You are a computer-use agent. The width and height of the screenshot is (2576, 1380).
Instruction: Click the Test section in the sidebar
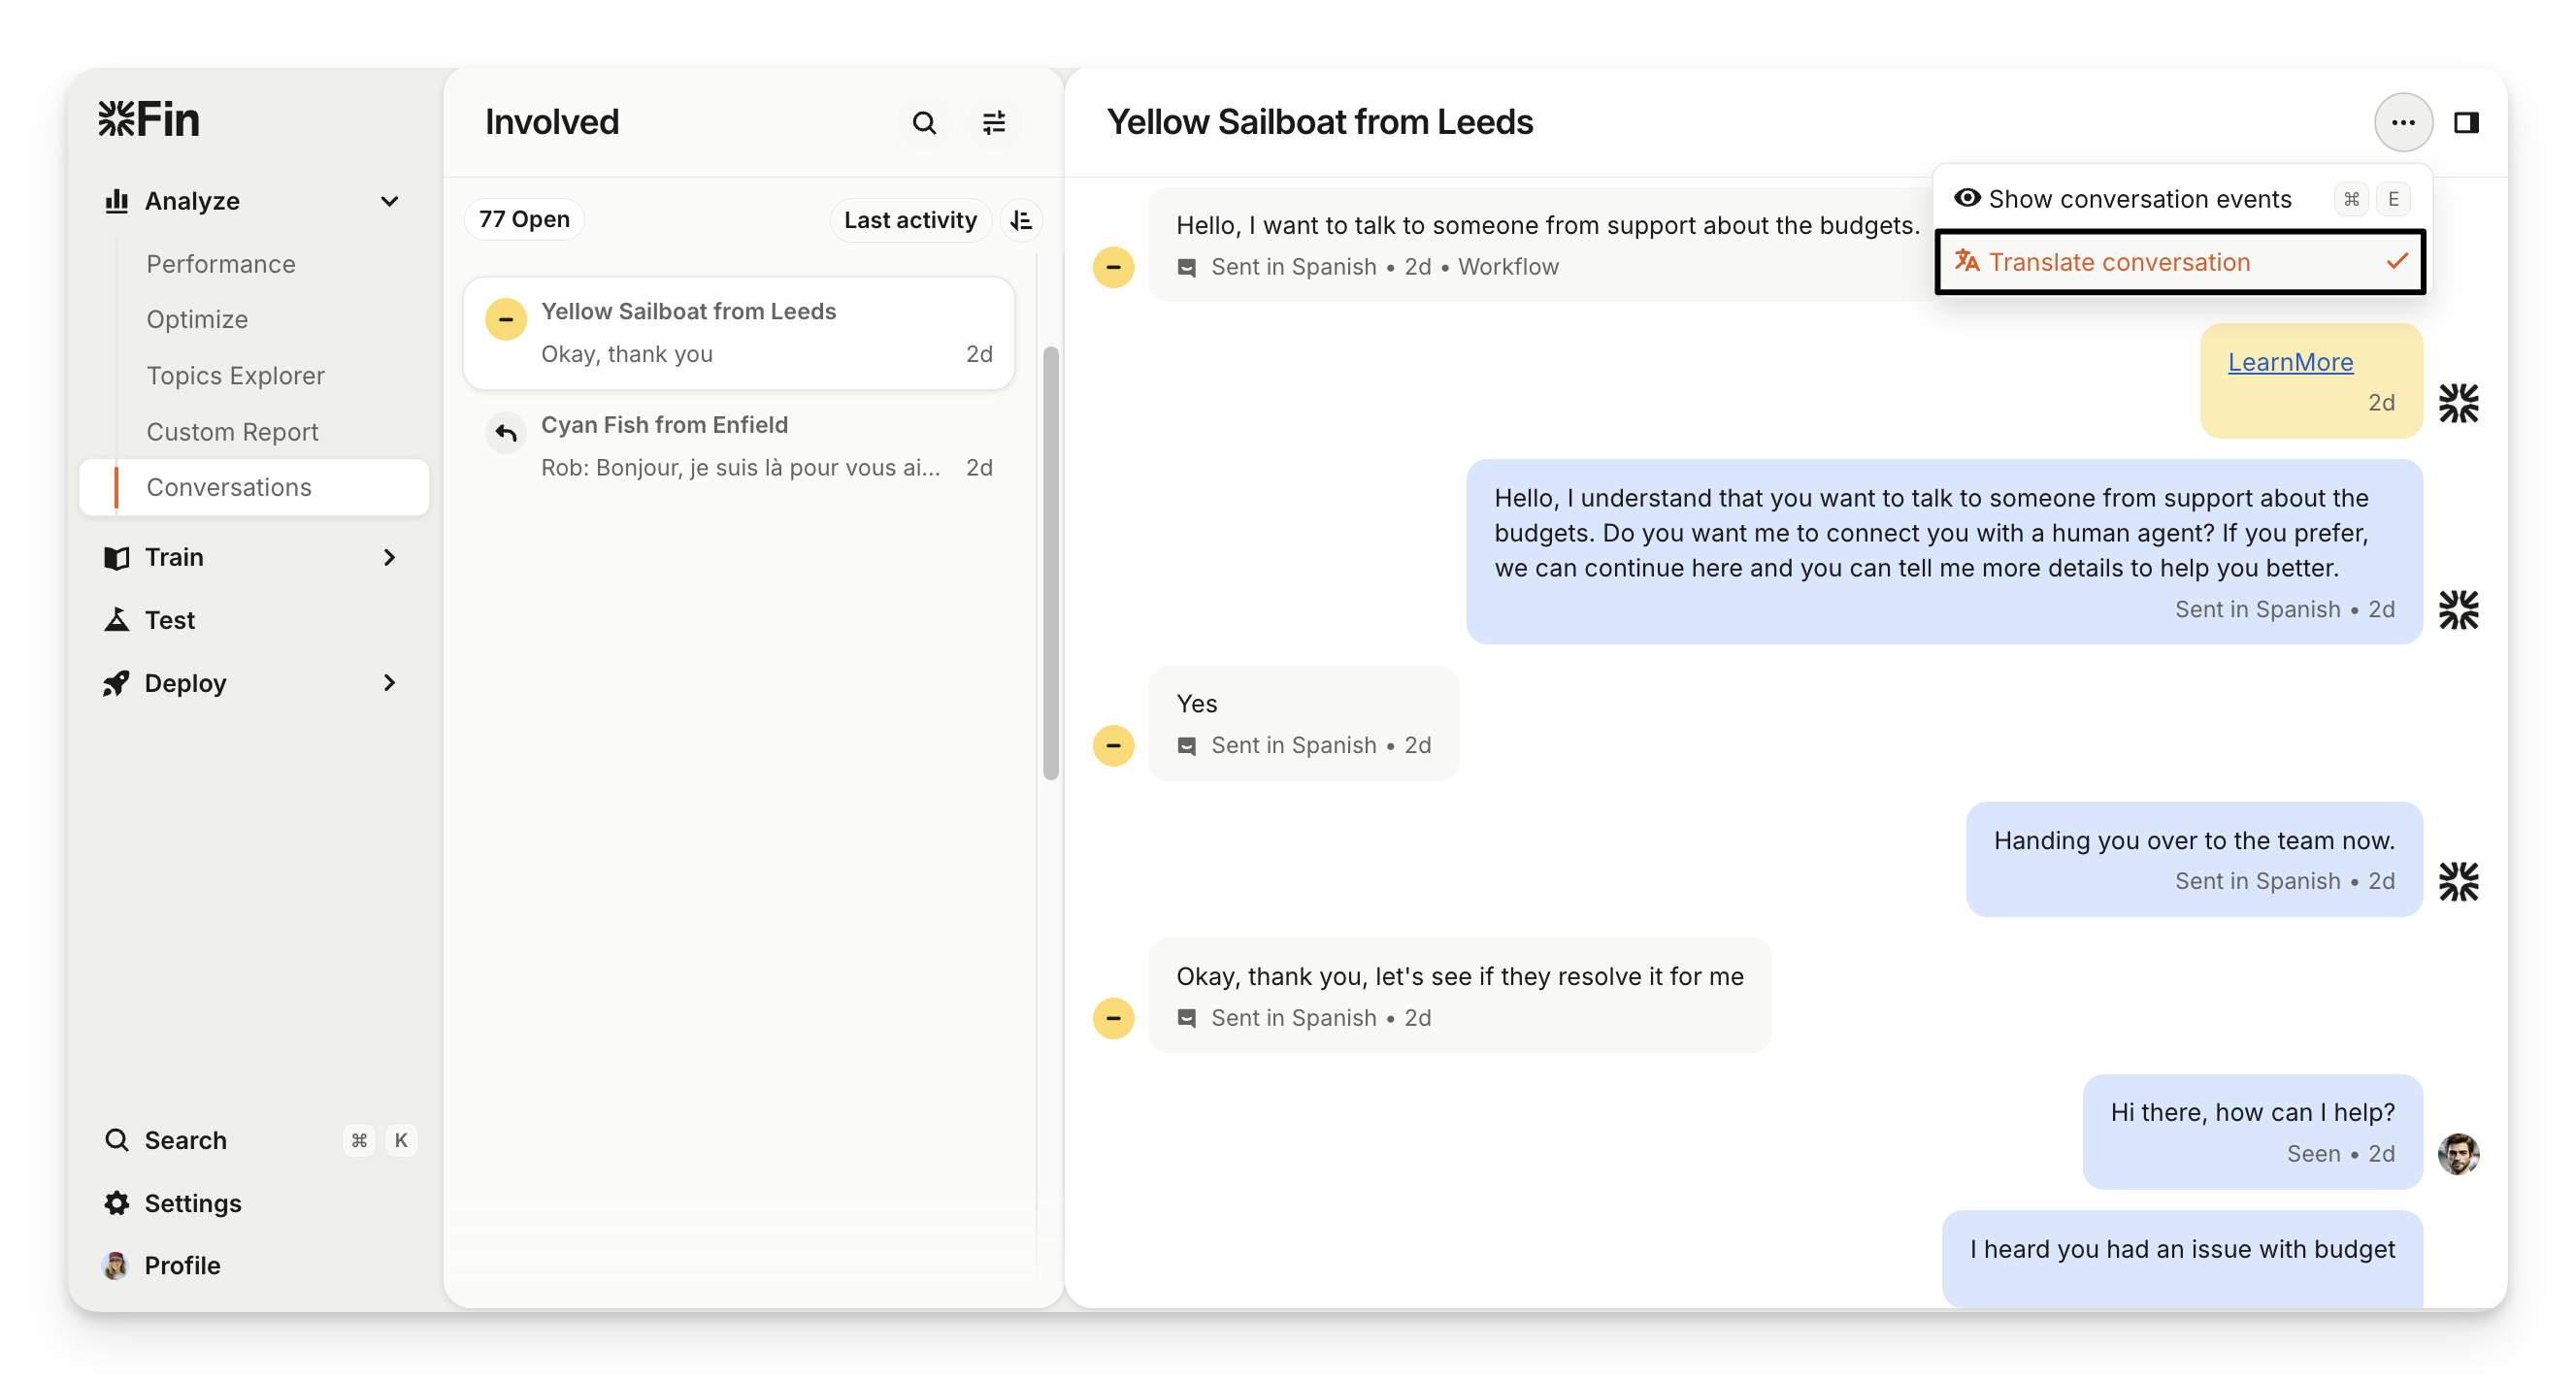170,620
